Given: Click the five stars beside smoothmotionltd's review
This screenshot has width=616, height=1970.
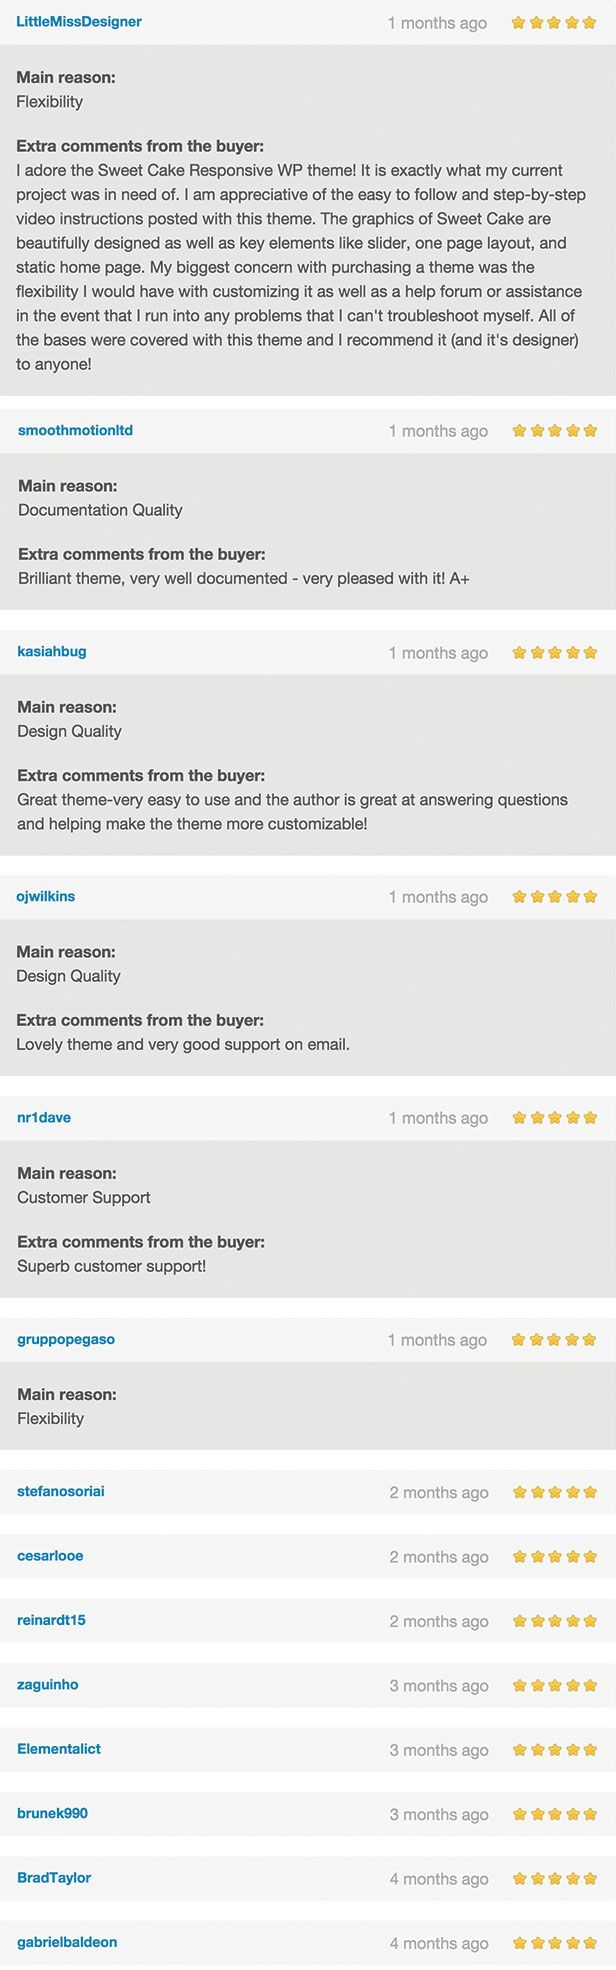Looking at the screenshot, I should [554, 431].
